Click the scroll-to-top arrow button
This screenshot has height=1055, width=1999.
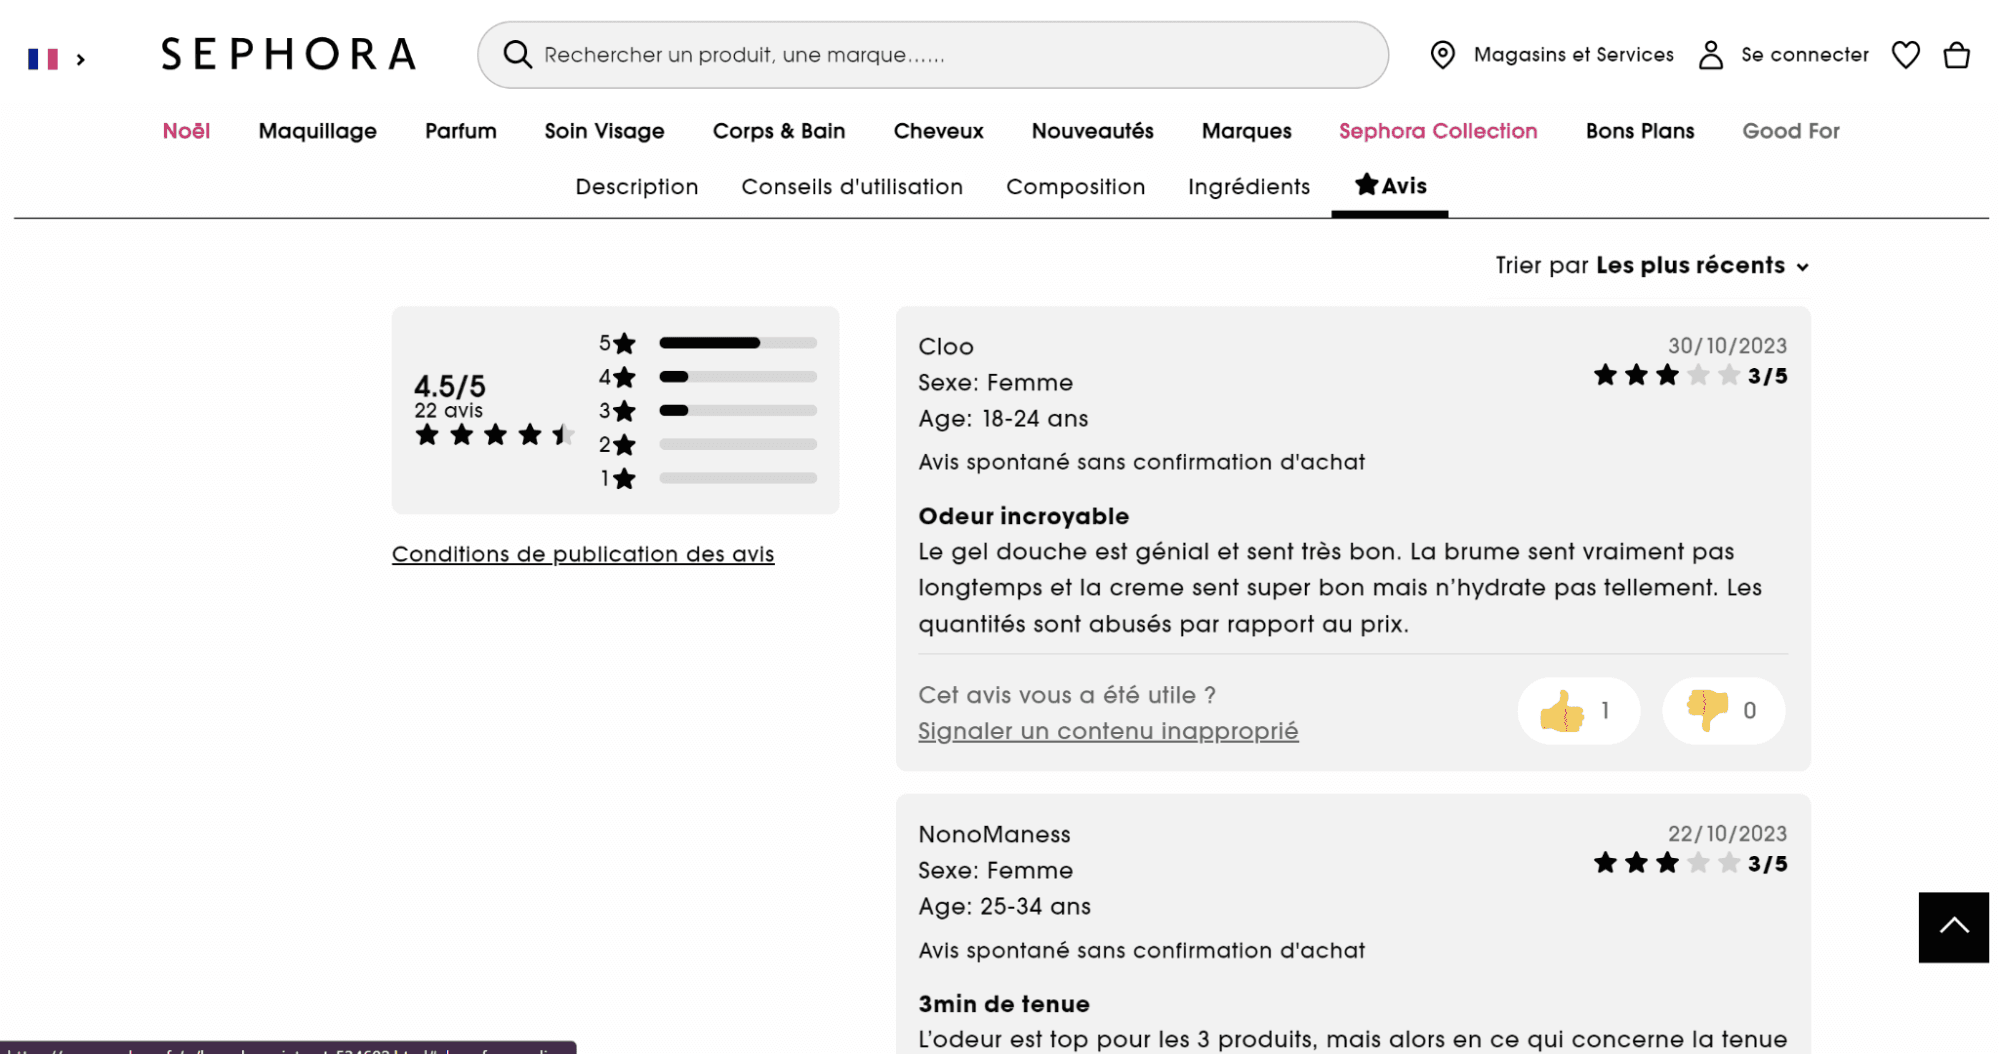pos(1953,927)
